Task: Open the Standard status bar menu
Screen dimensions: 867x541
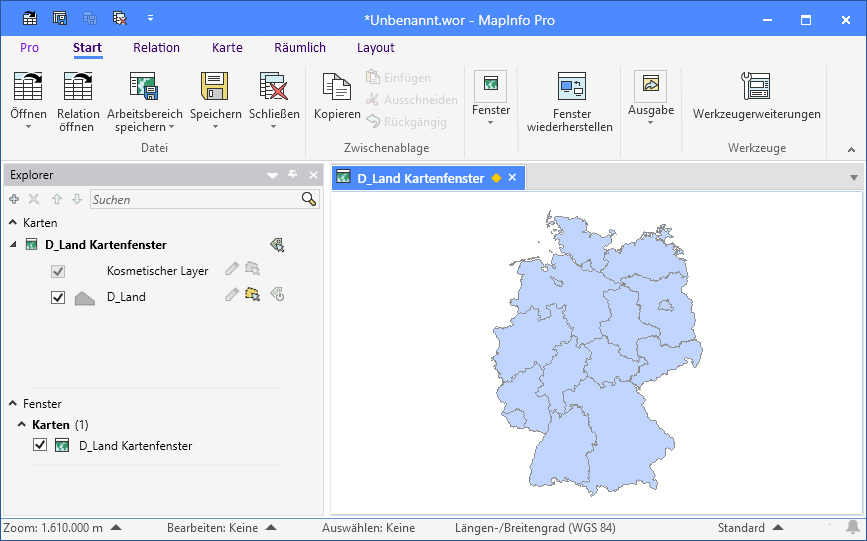Action: [x=777, y=528]
